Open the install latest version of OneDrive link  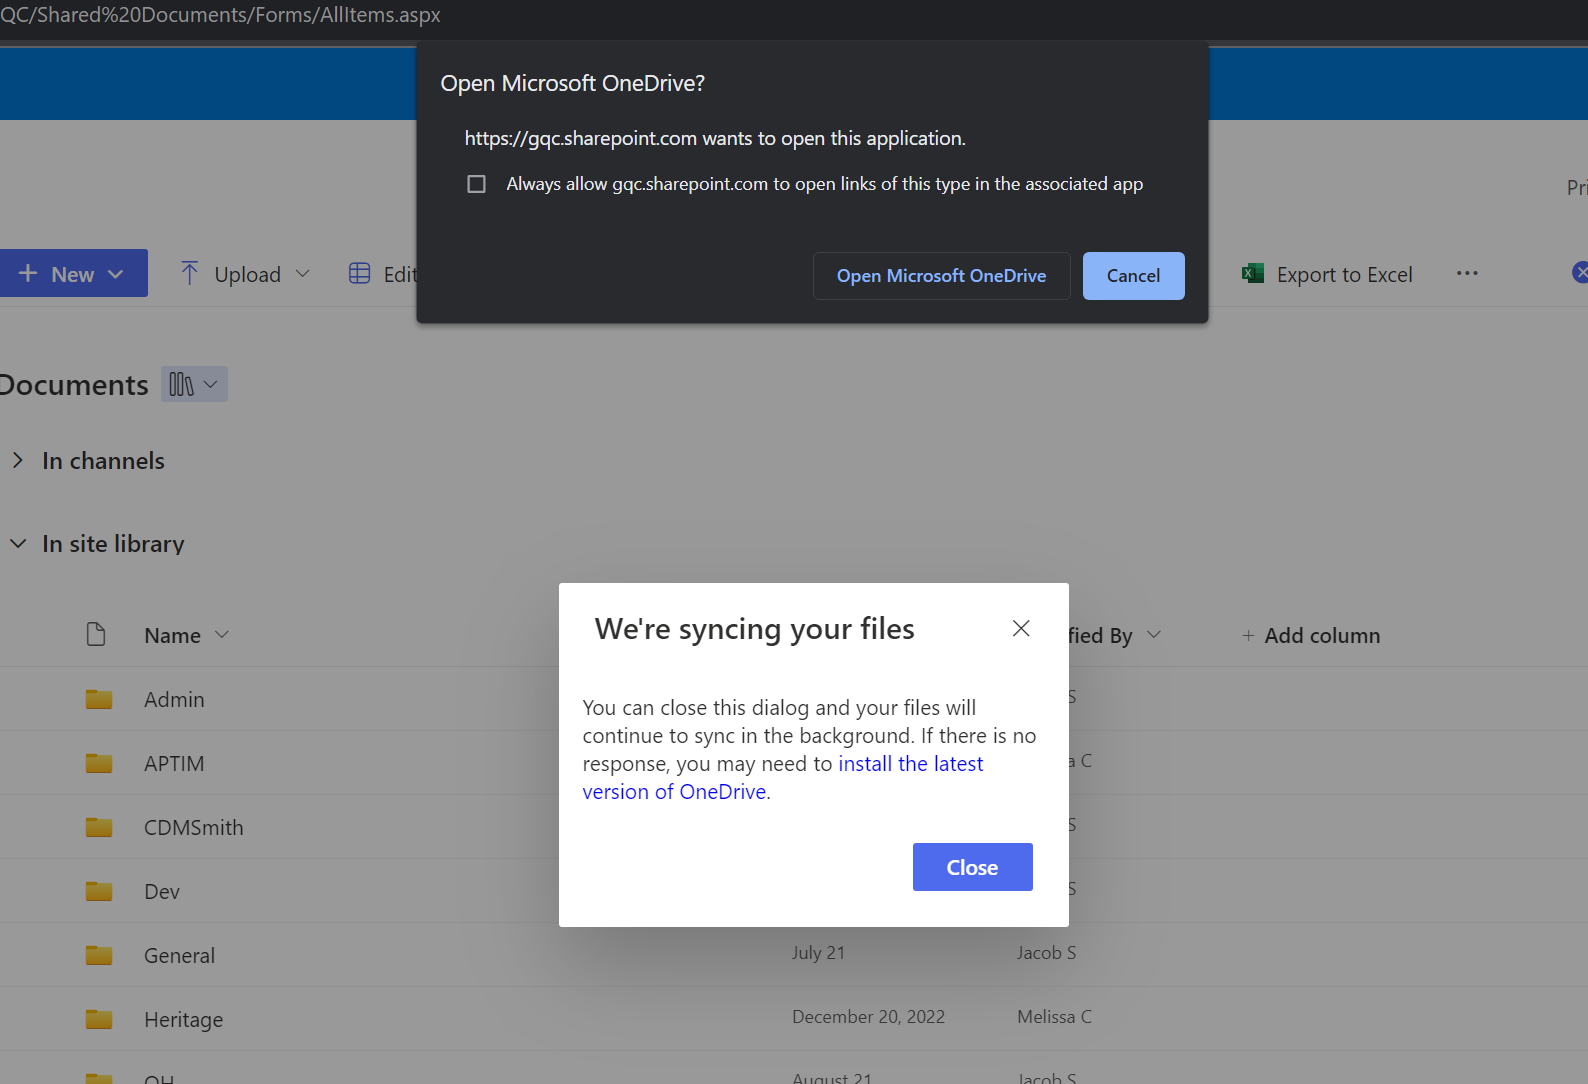783,777
